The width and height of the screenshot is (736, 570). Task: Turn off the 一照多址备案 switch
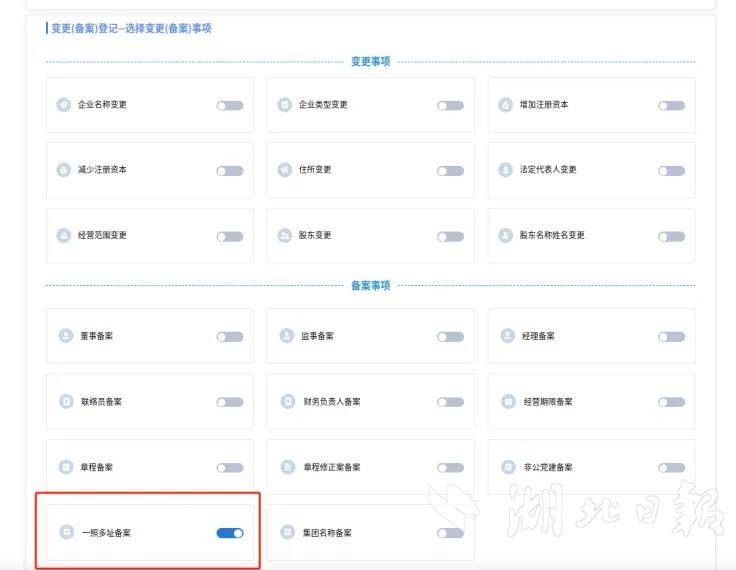pos(230,533)
